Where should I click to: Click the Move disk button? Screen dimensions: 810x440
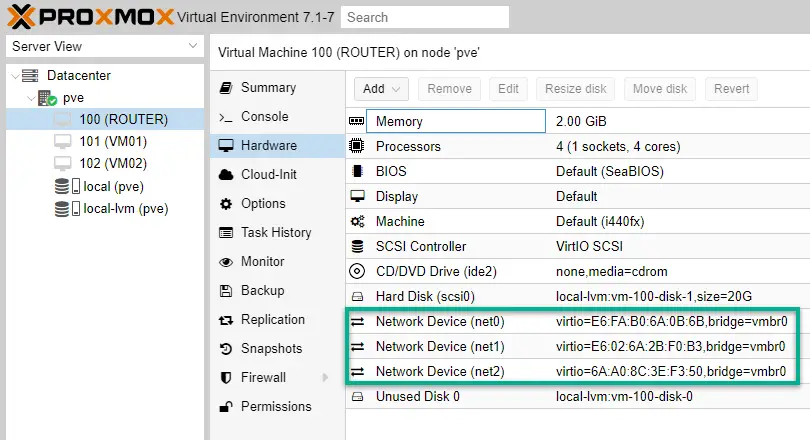coord(660,89)
